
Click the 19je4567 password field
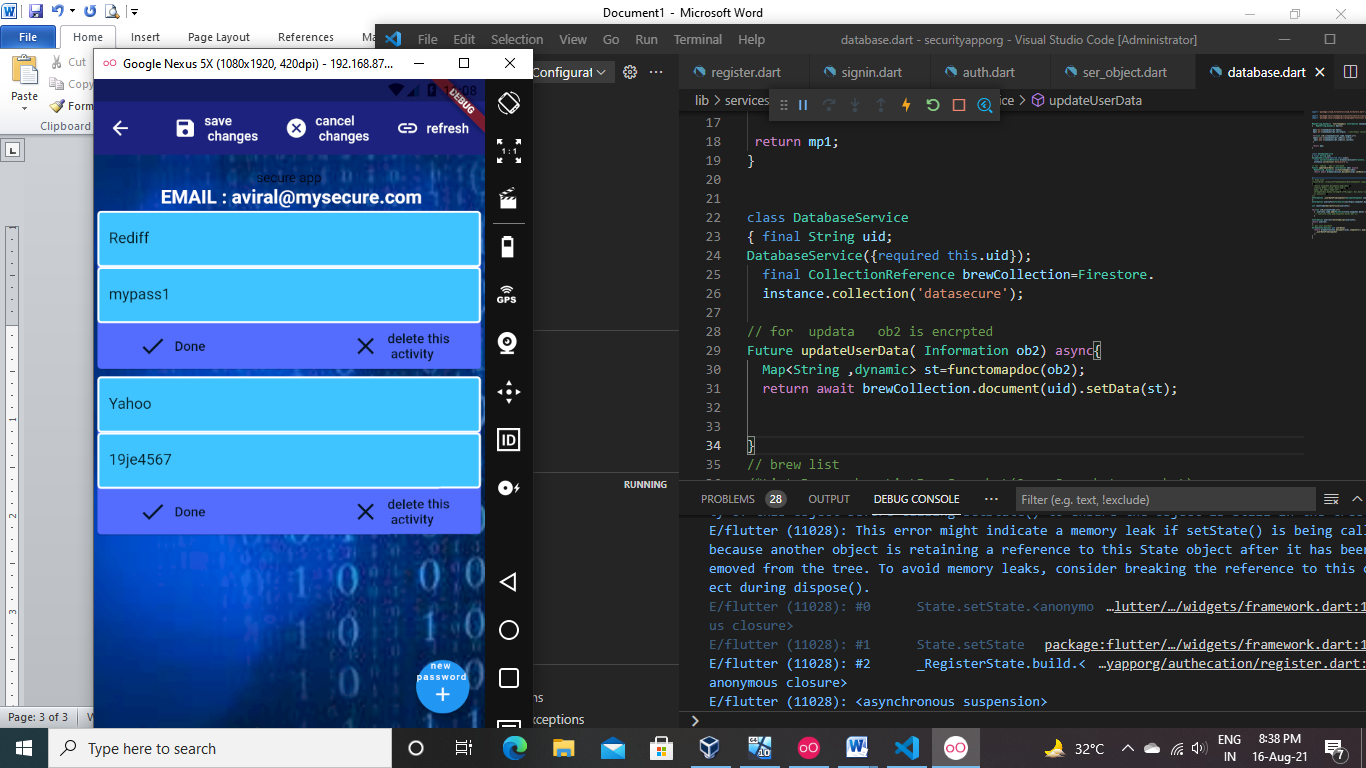point(289,460)
